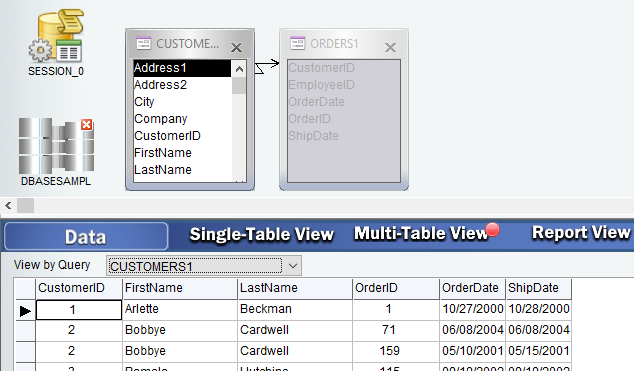634x371 pixels.
Task: Switch to the Report View tab
Action: pyautogui.click(x=581, y=233)
